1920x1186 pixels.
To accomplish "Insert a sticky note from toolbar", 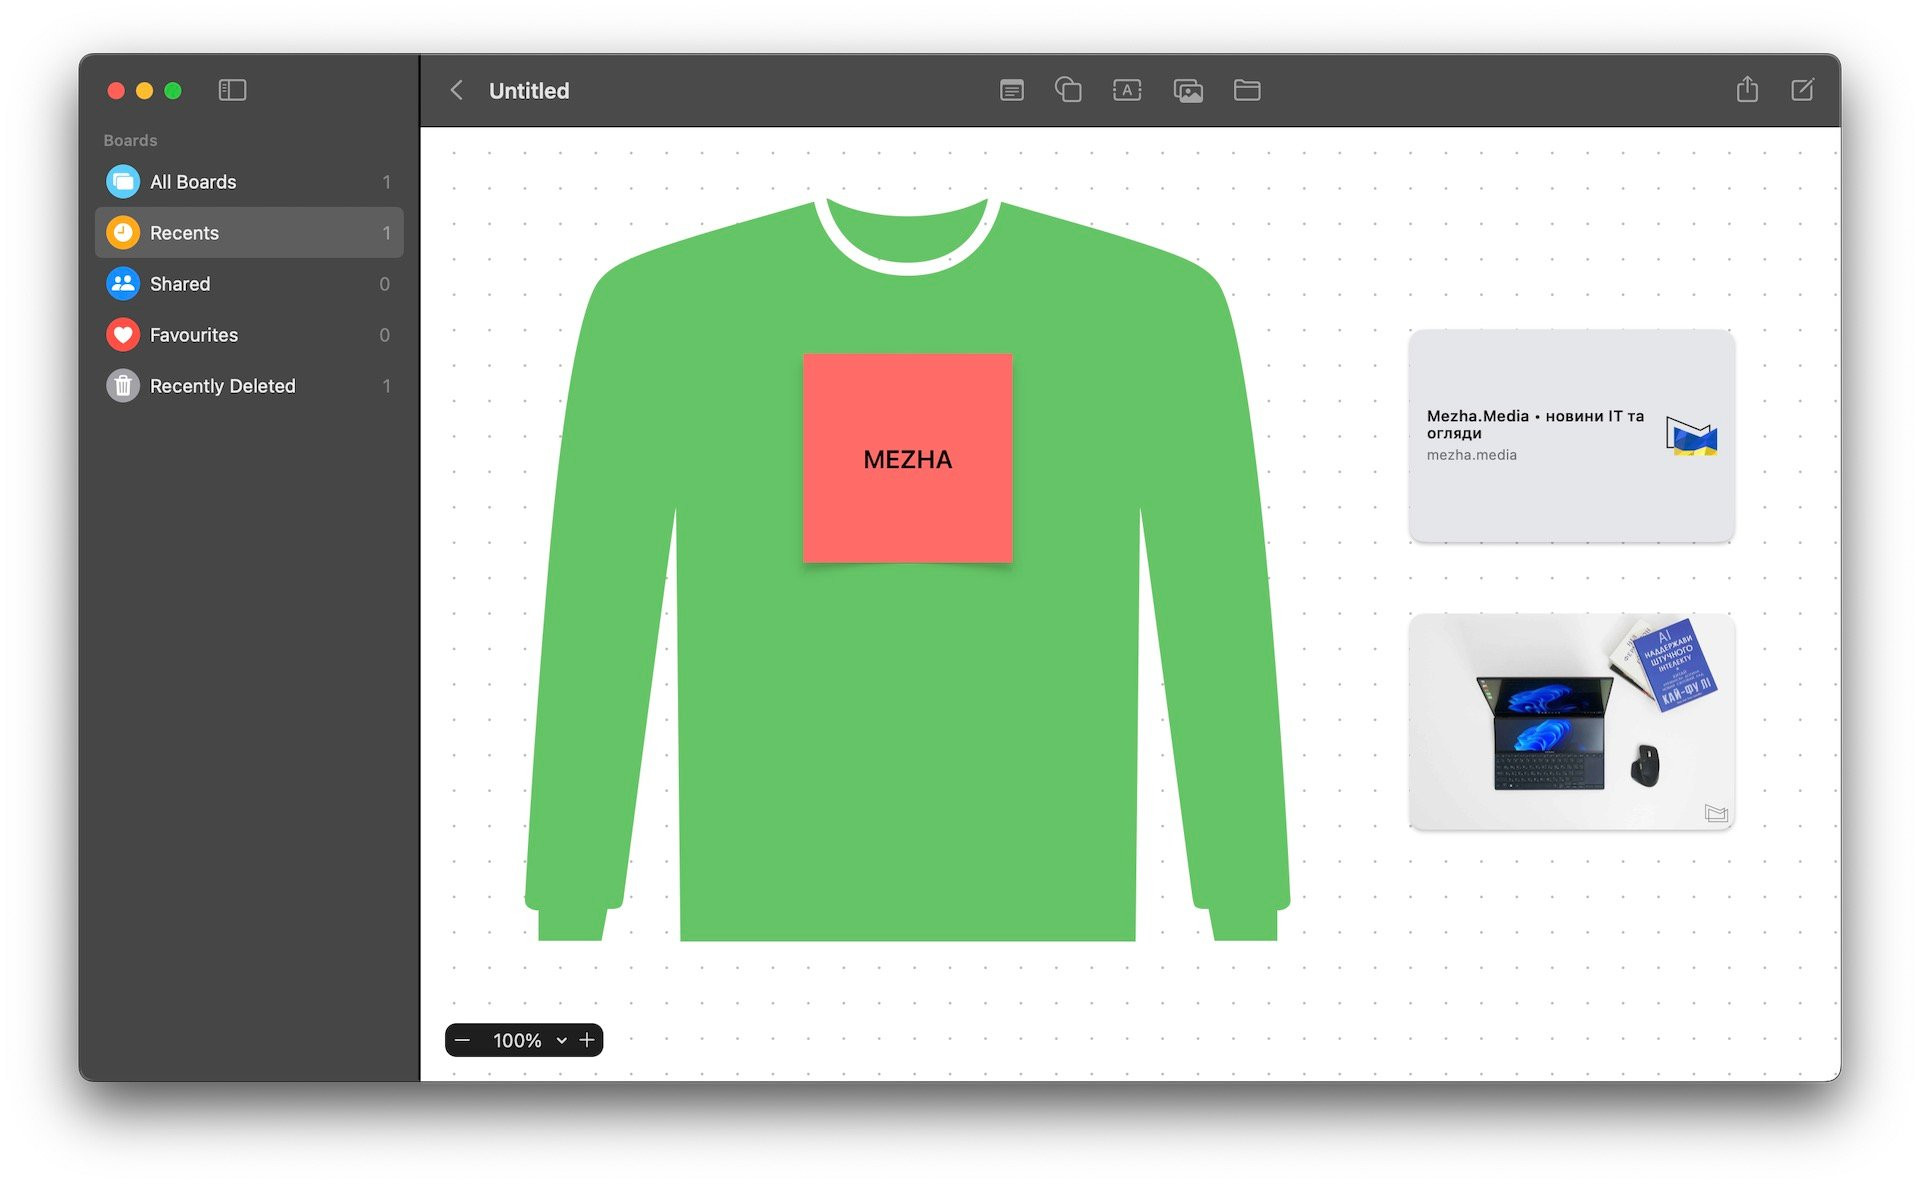I will [1011, 90].
